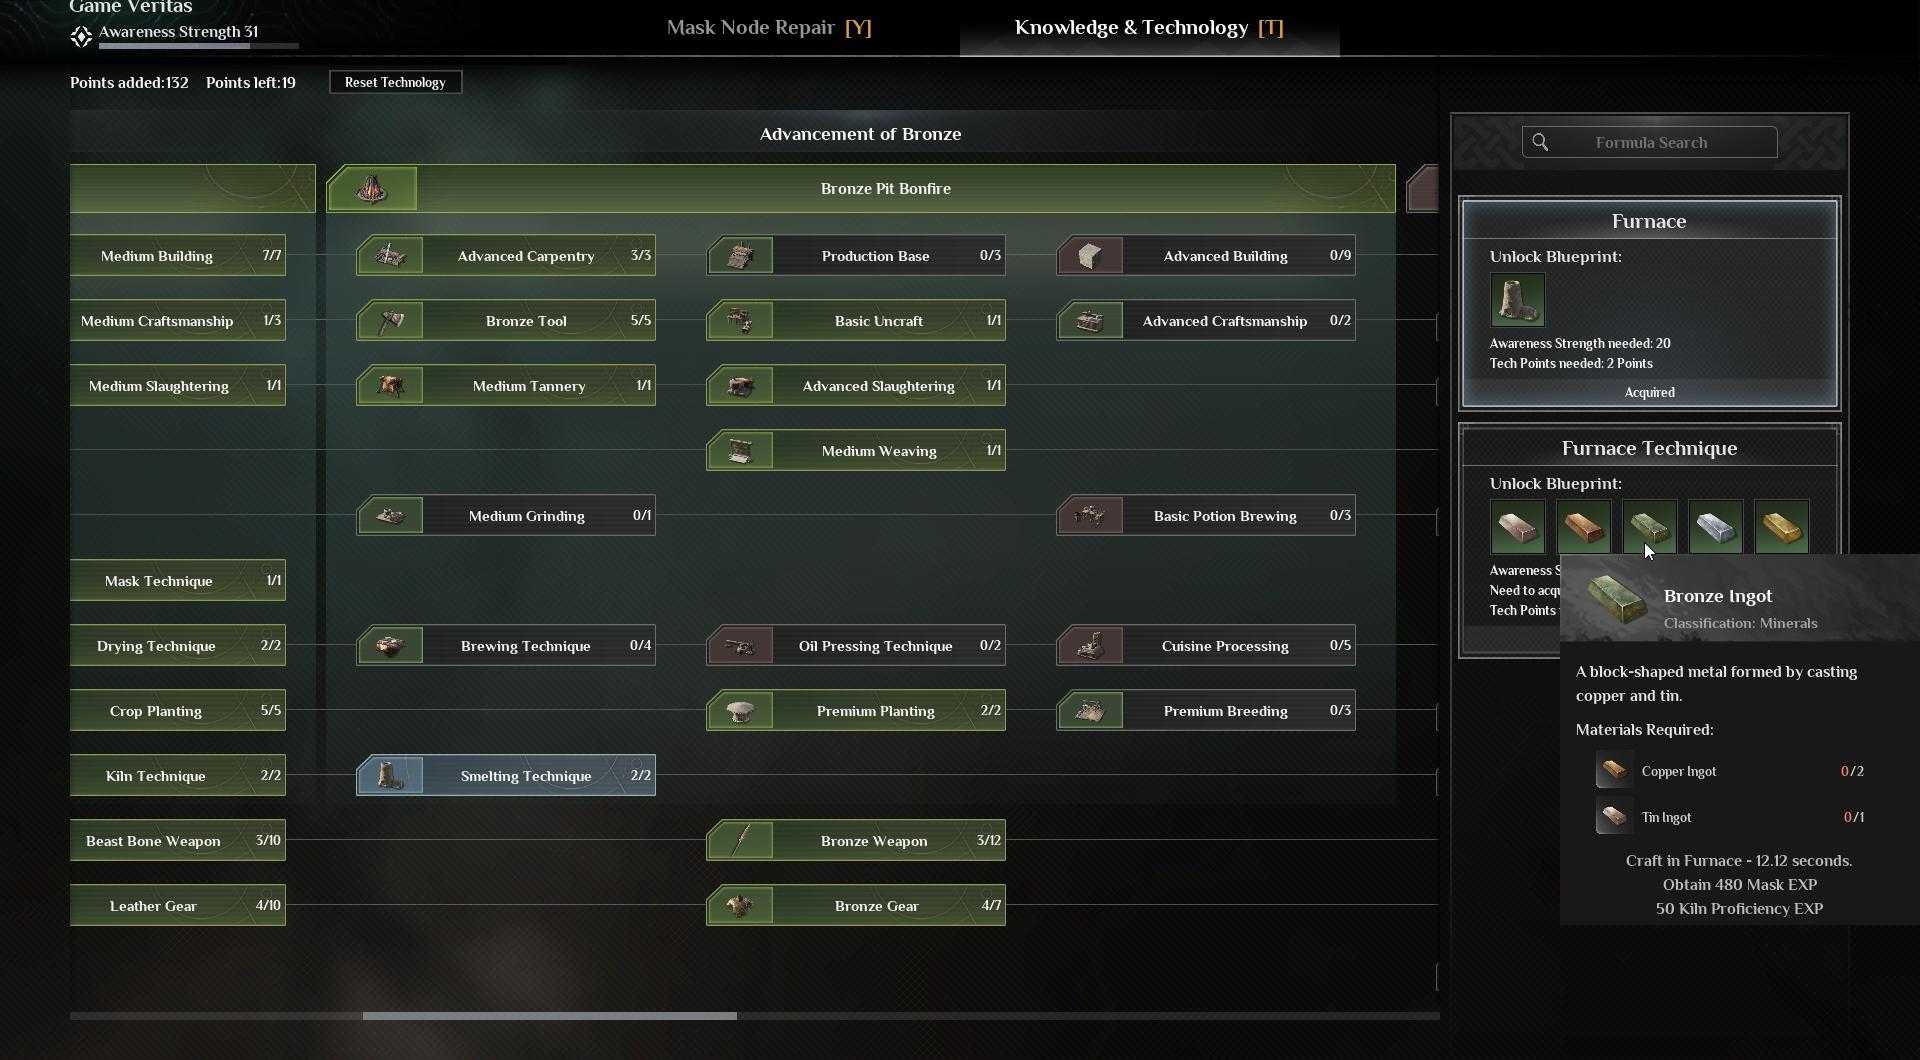Click the Acquired status on Furnace card
The height and width of the screenshot is (1060, 1920).
1649,392
